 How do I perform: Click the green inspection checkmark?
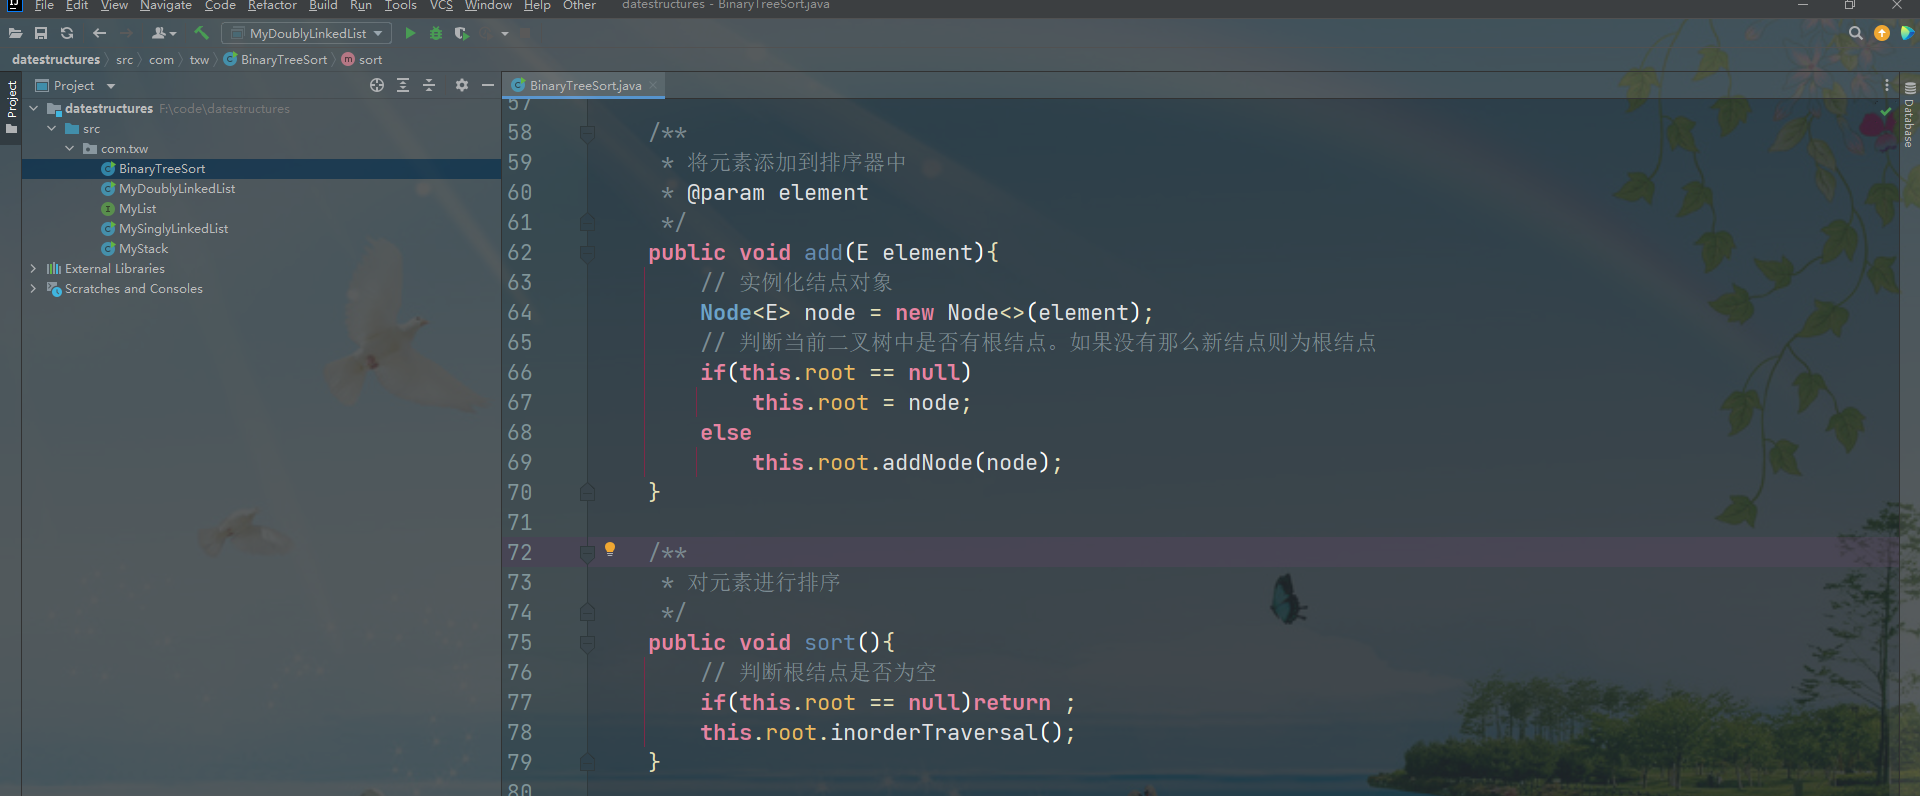1886,111
